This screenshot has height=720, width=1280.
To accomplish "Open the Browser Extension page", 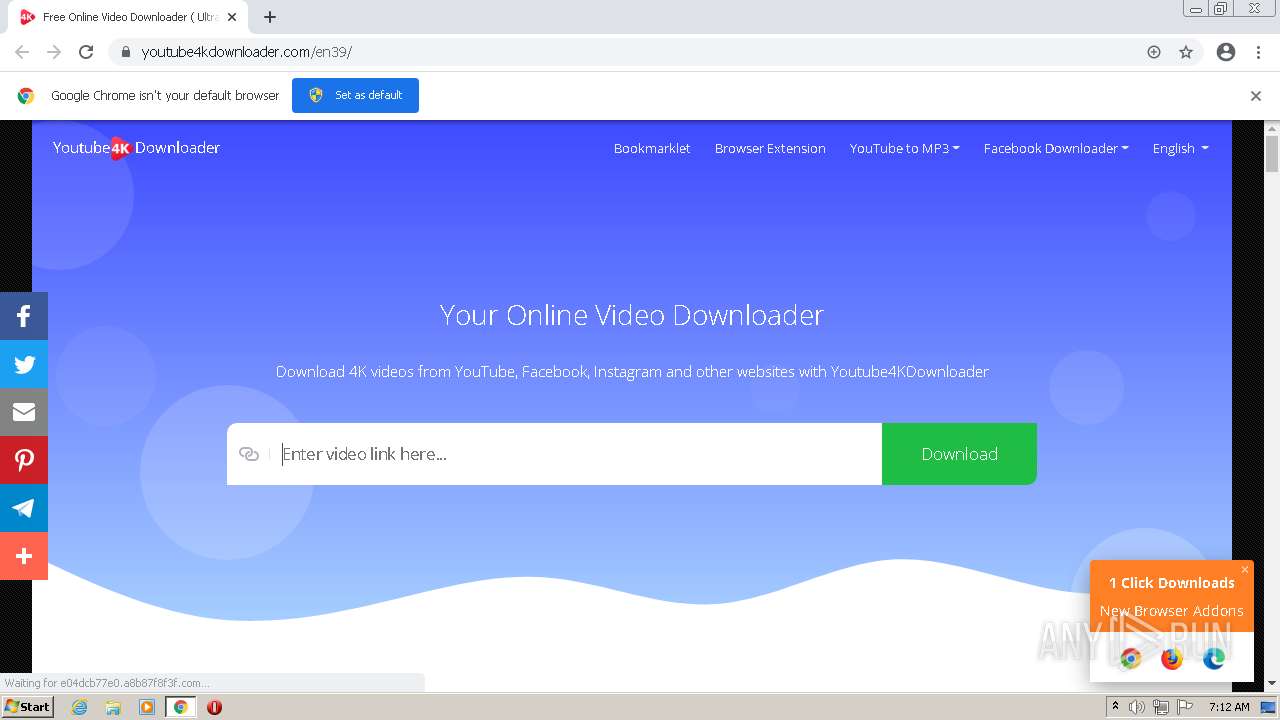I will [770, 148].
